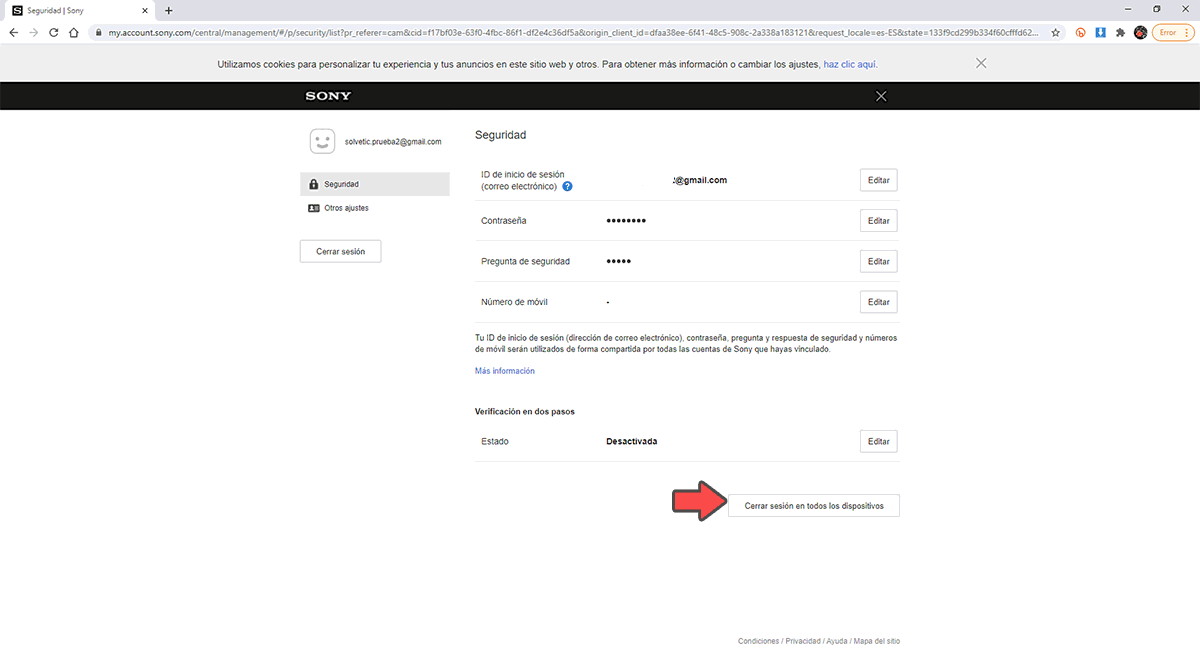Click the 'haz clic aquí' cookies link

pyautogui.click(x=850, y=64)
